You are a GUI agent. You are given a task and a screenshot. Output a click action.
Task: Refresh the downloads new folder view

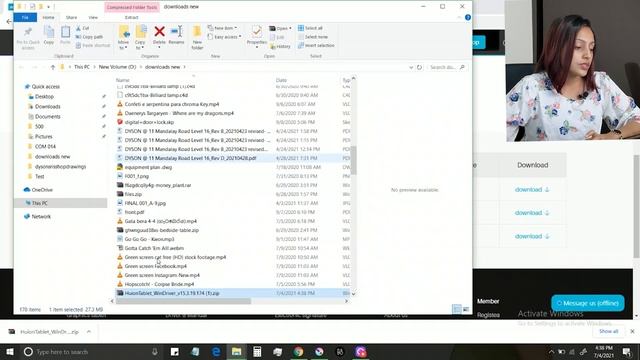419,67
